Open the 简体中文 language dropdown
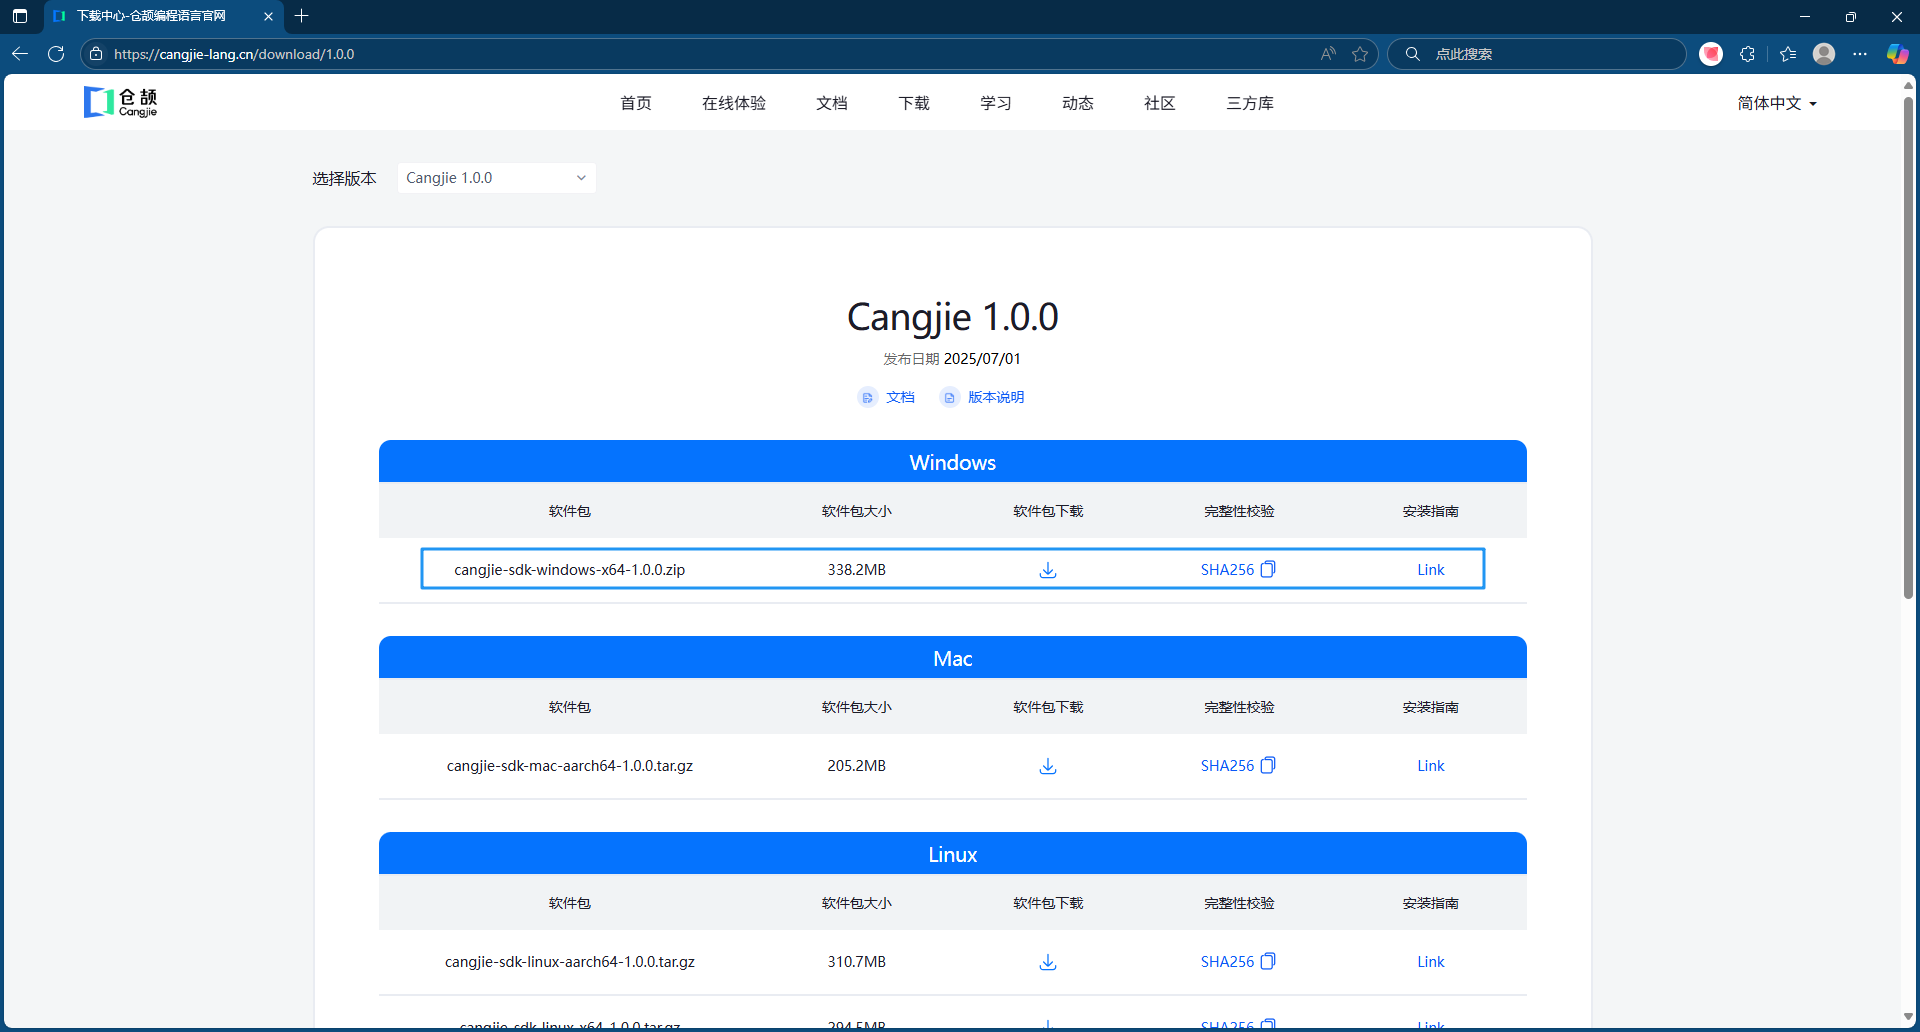 point(1777,103)
